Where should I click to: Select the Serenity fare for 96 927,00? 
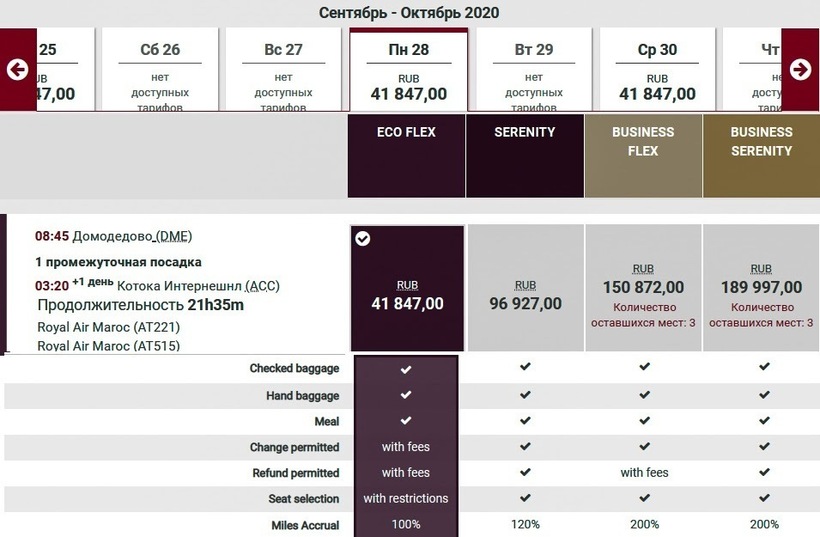[x=525, y=295]
